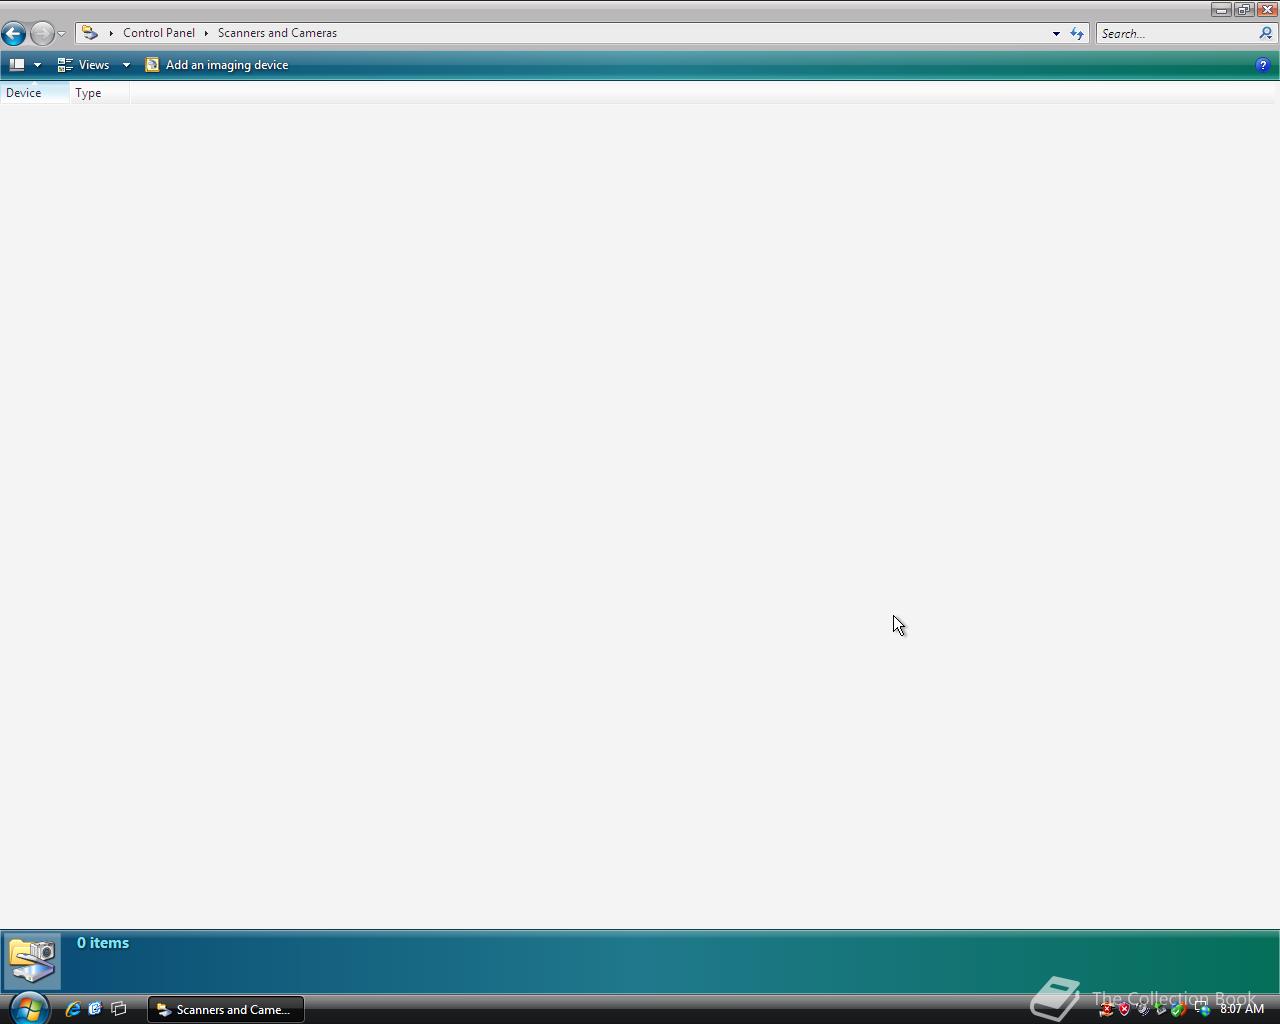Screen dimensions: 1280x1024
Task: Sort by the Type column header
Action: click(99, 93)
